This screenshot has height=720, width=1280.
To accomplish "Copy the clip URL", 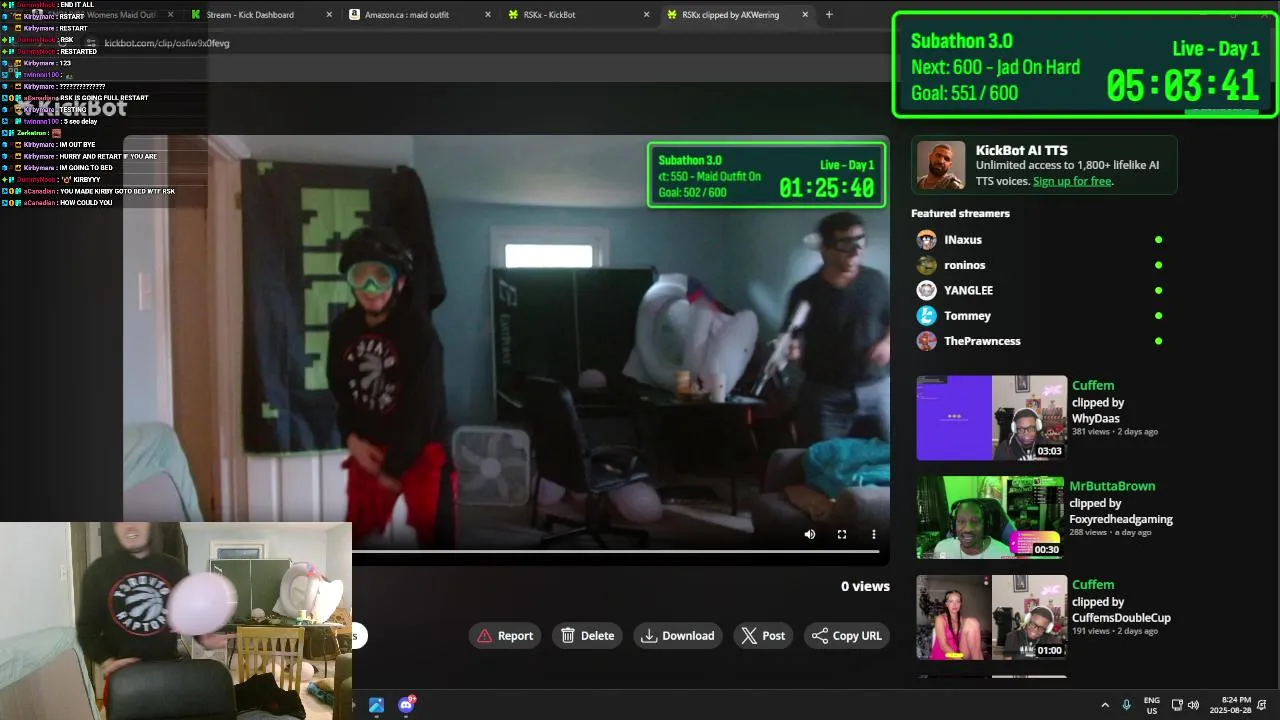I will pos(847,636).
